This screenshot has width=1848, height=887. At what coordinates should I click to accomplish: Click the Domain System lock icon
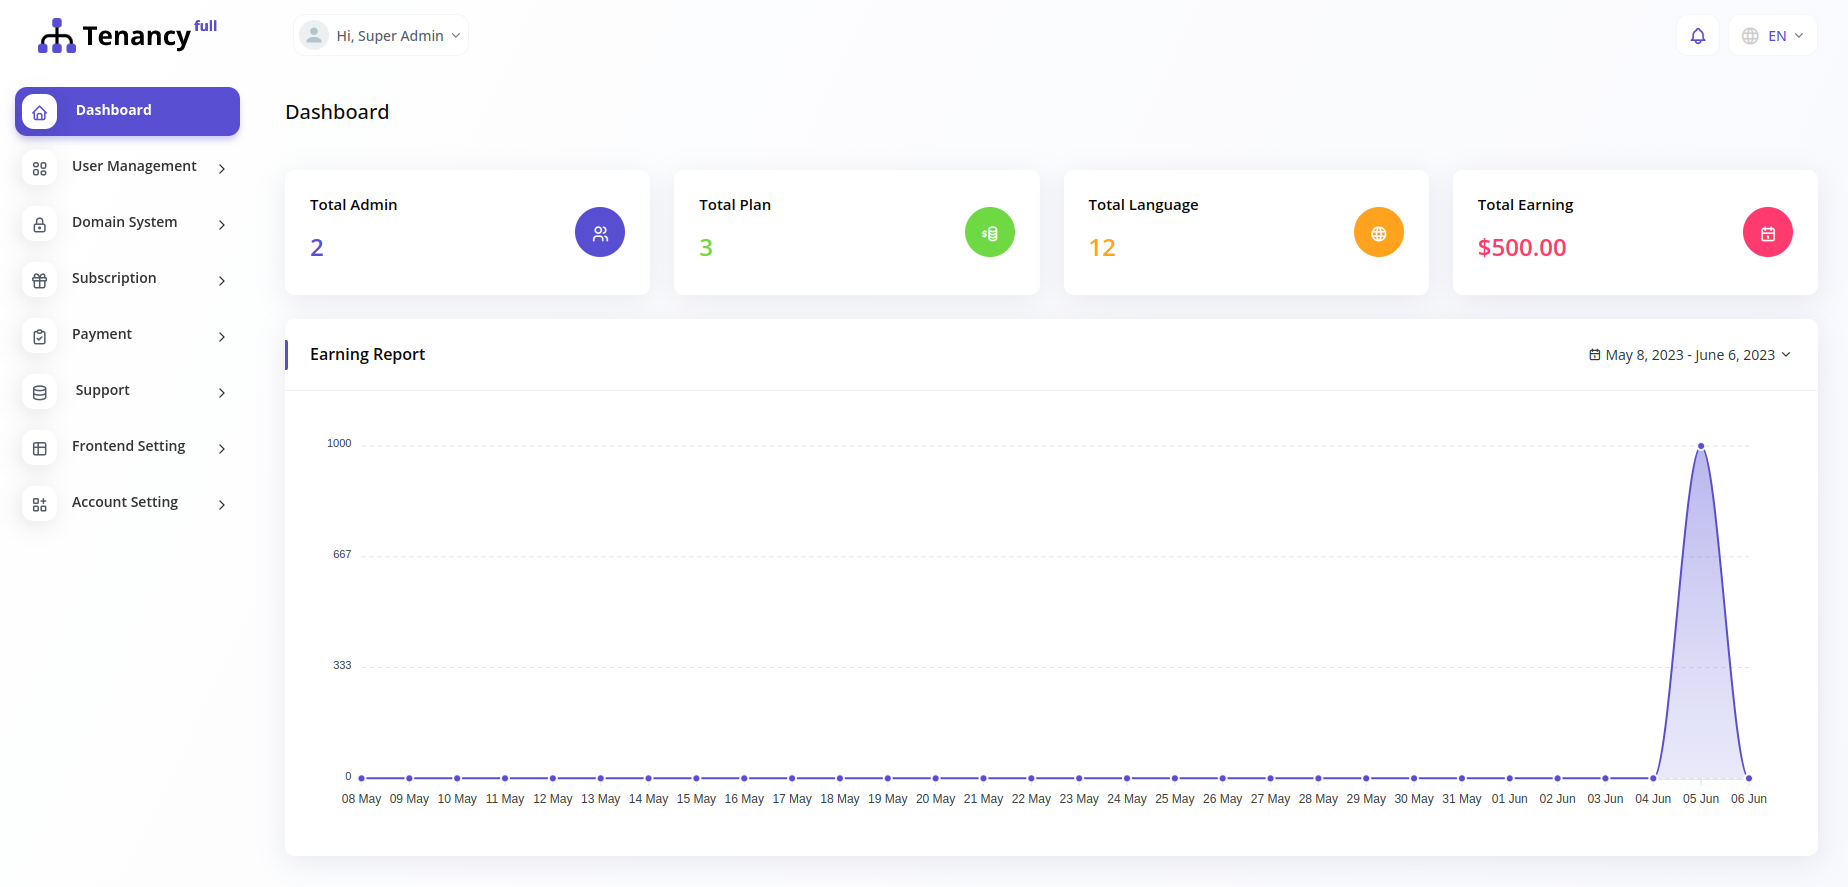pos(40,225)
